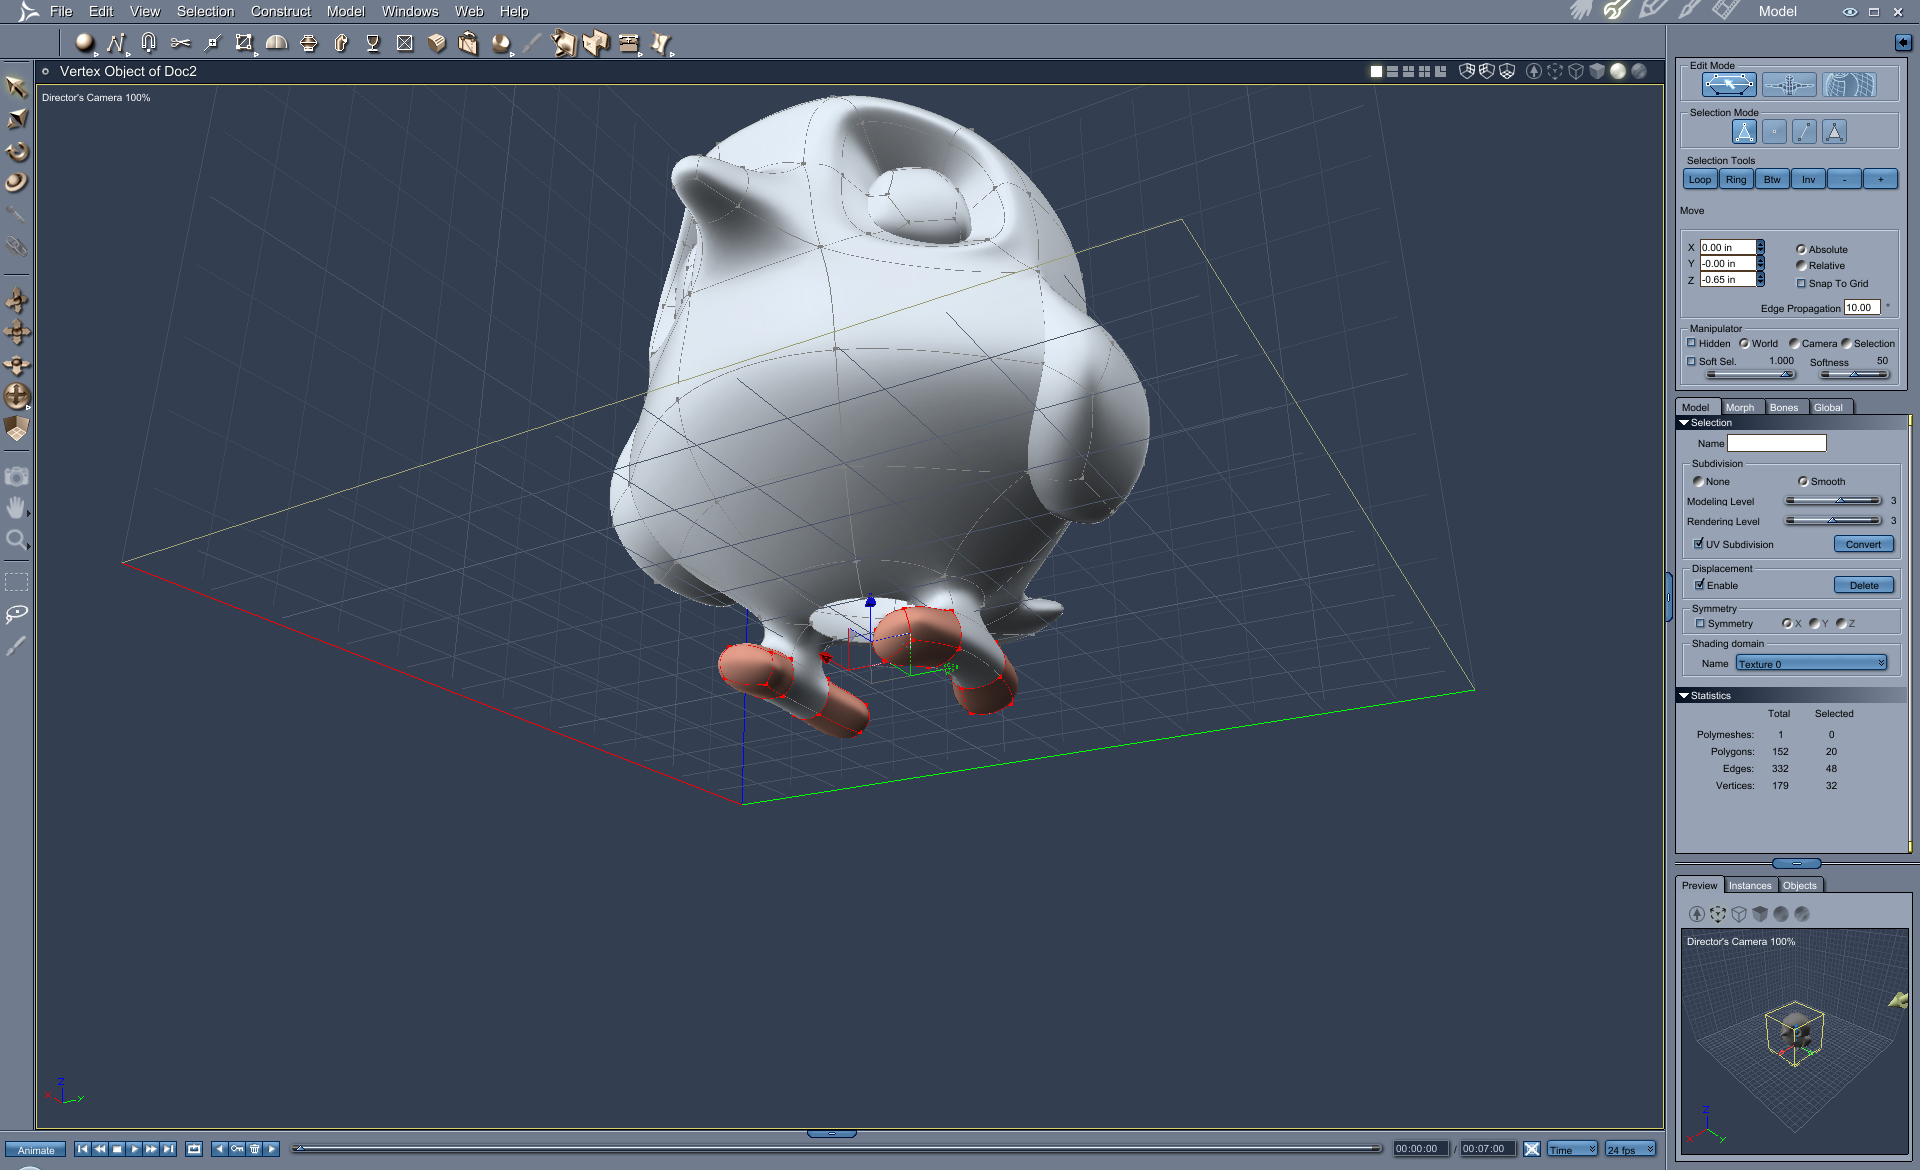Click the Loop selection button

1700,179
